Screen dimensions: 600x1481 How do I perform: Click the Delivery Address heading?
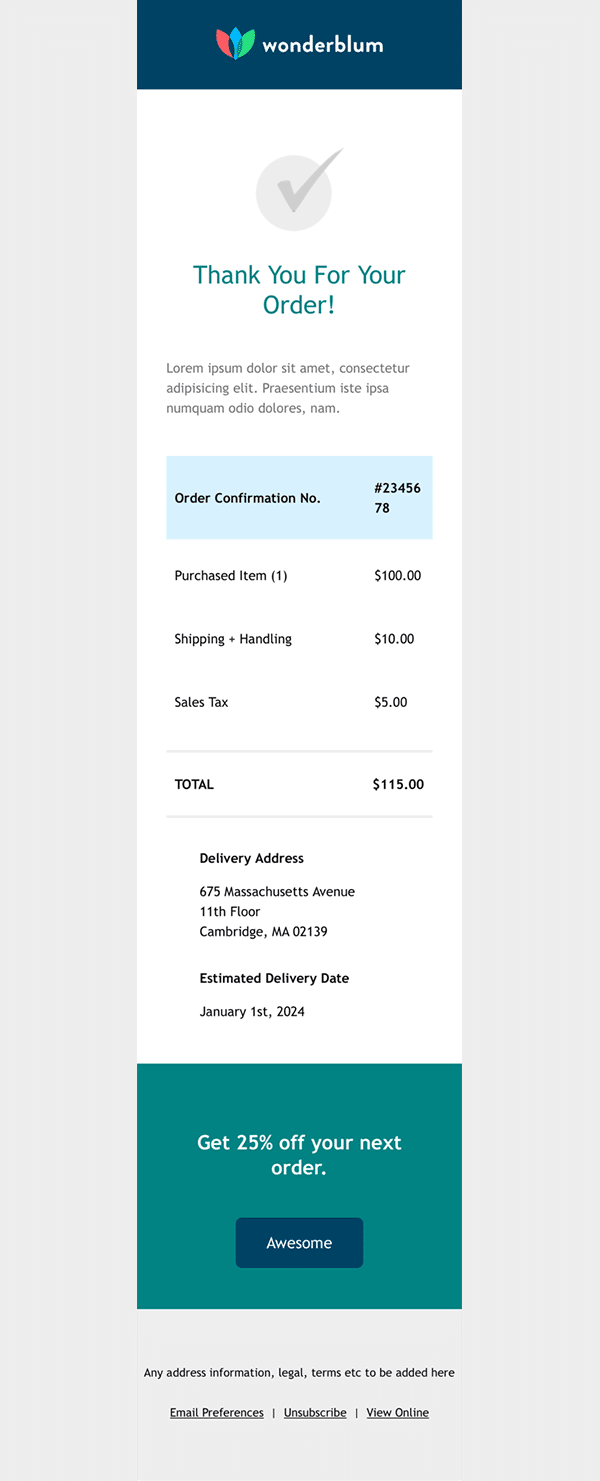(252, 858)
